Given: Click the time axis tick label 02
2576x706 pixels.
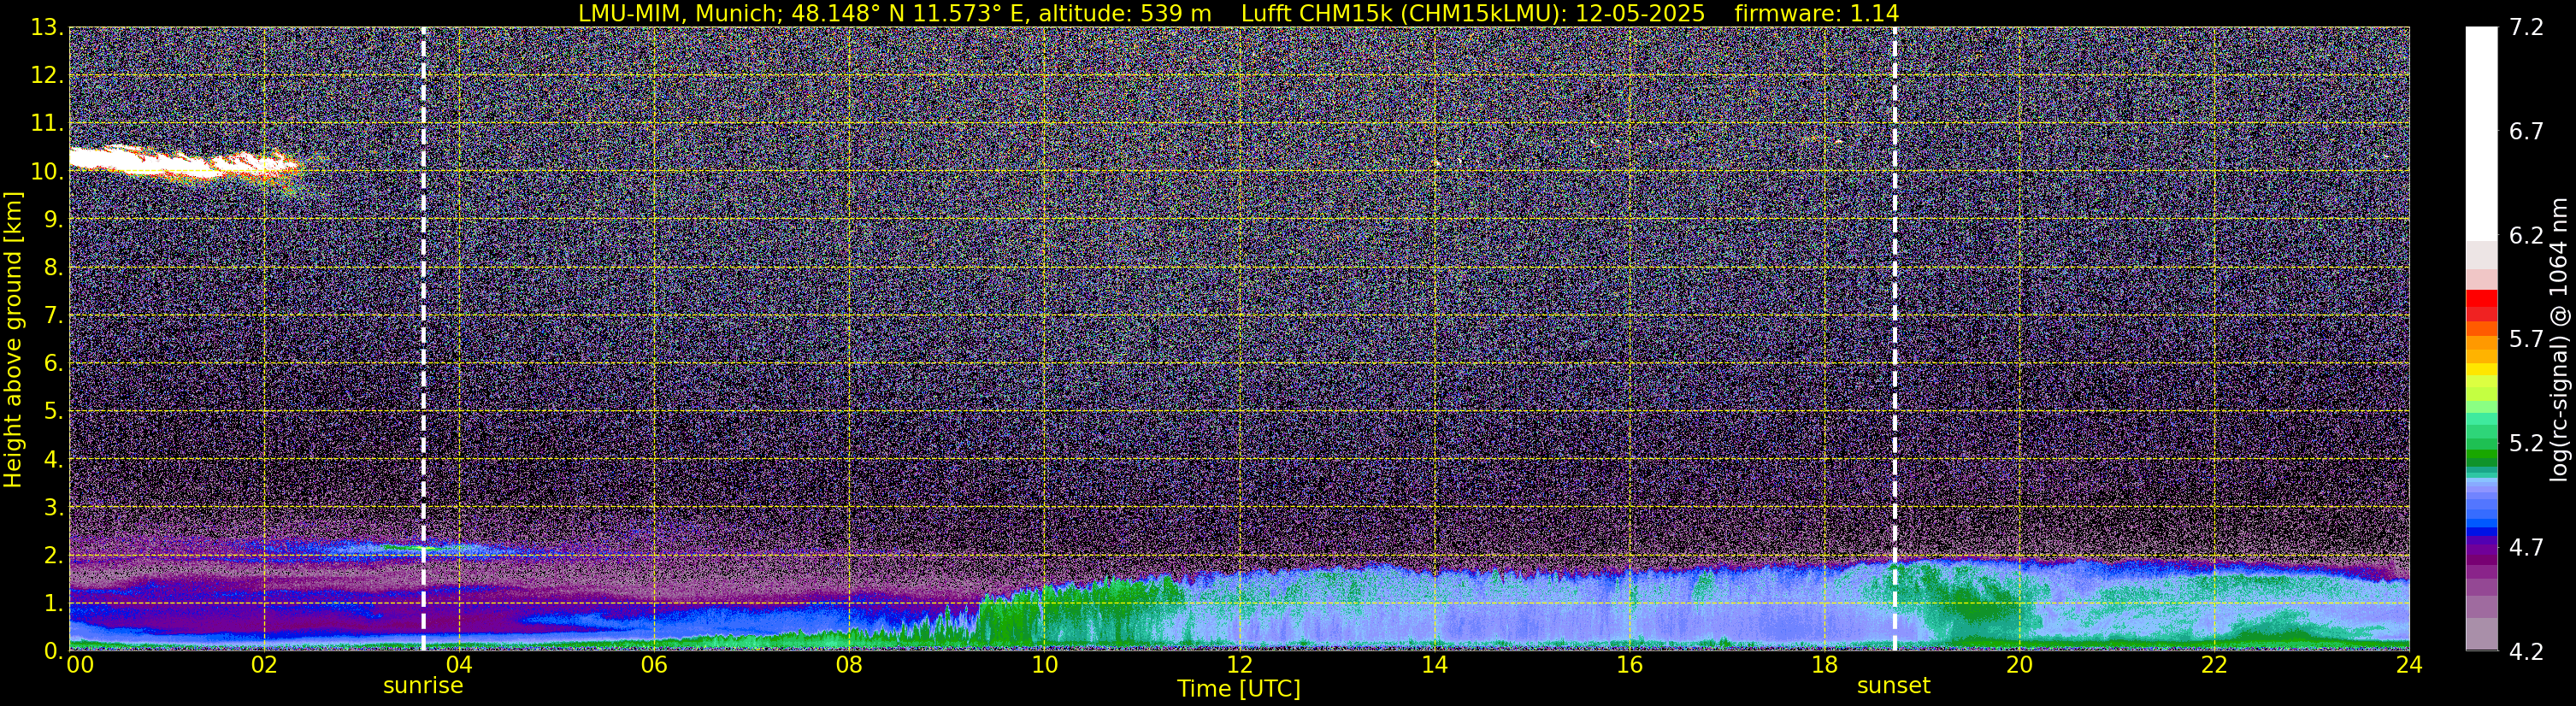Looking at the screenshot, I should (x=263, y=665).
